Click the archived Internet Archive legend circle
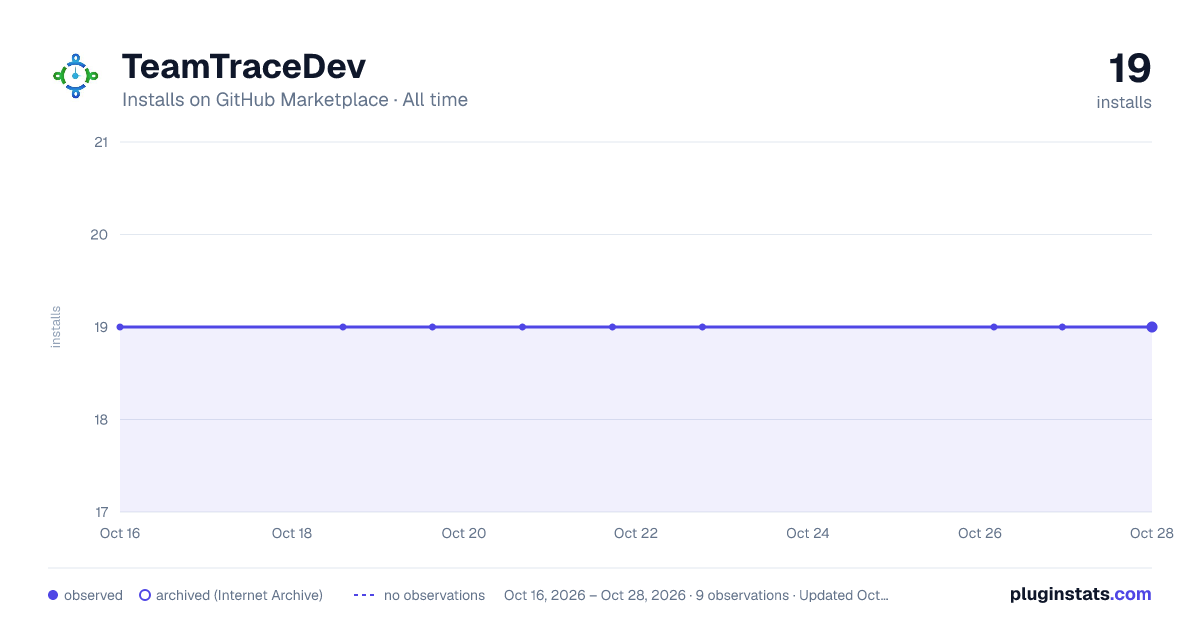This screenshot has height=630, width=1200. click(145, 595)
